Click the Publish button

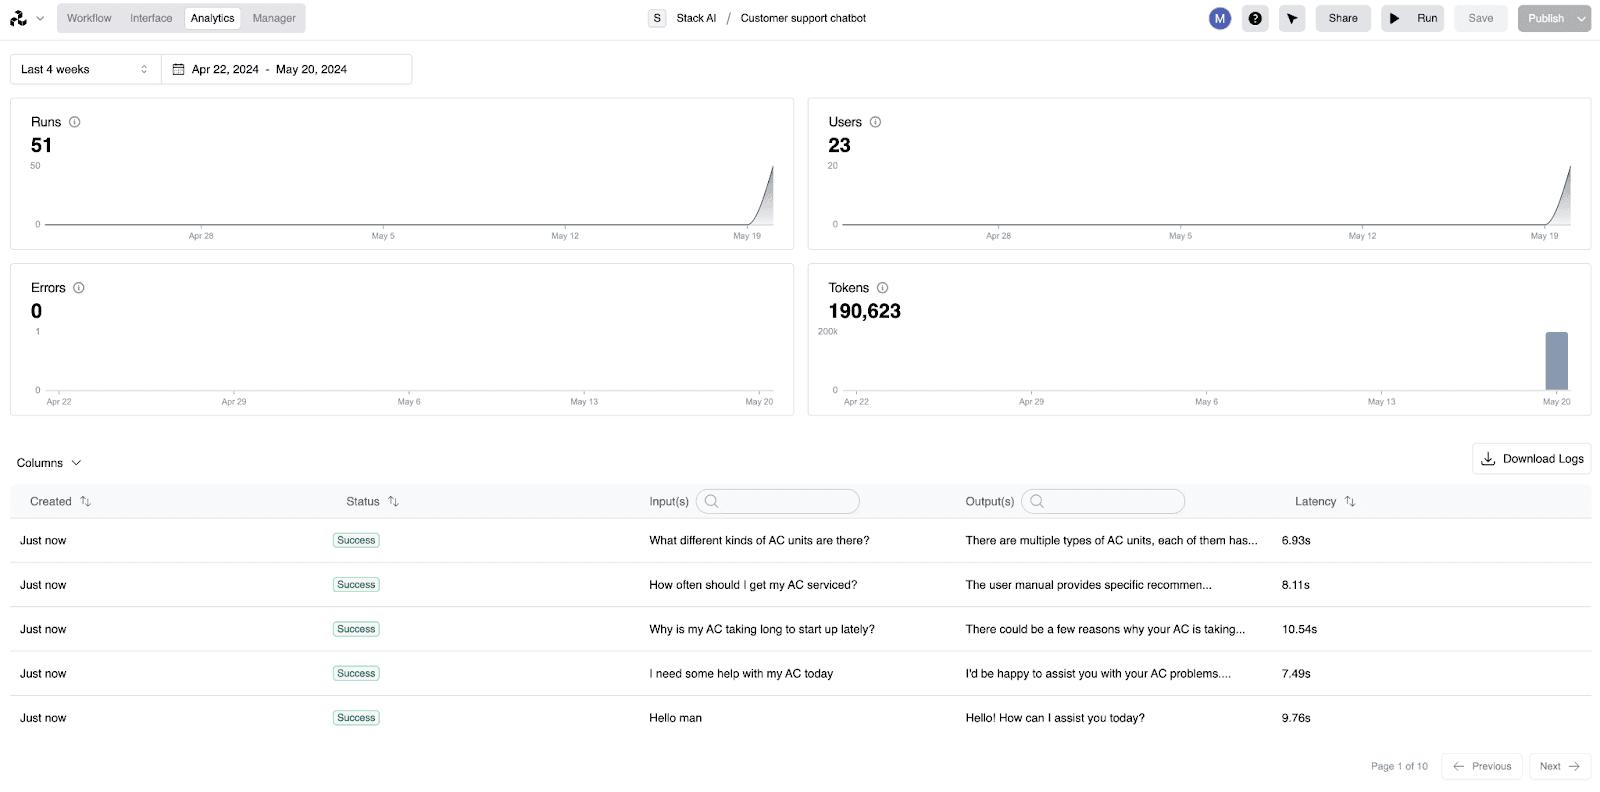coord(1545,18)
